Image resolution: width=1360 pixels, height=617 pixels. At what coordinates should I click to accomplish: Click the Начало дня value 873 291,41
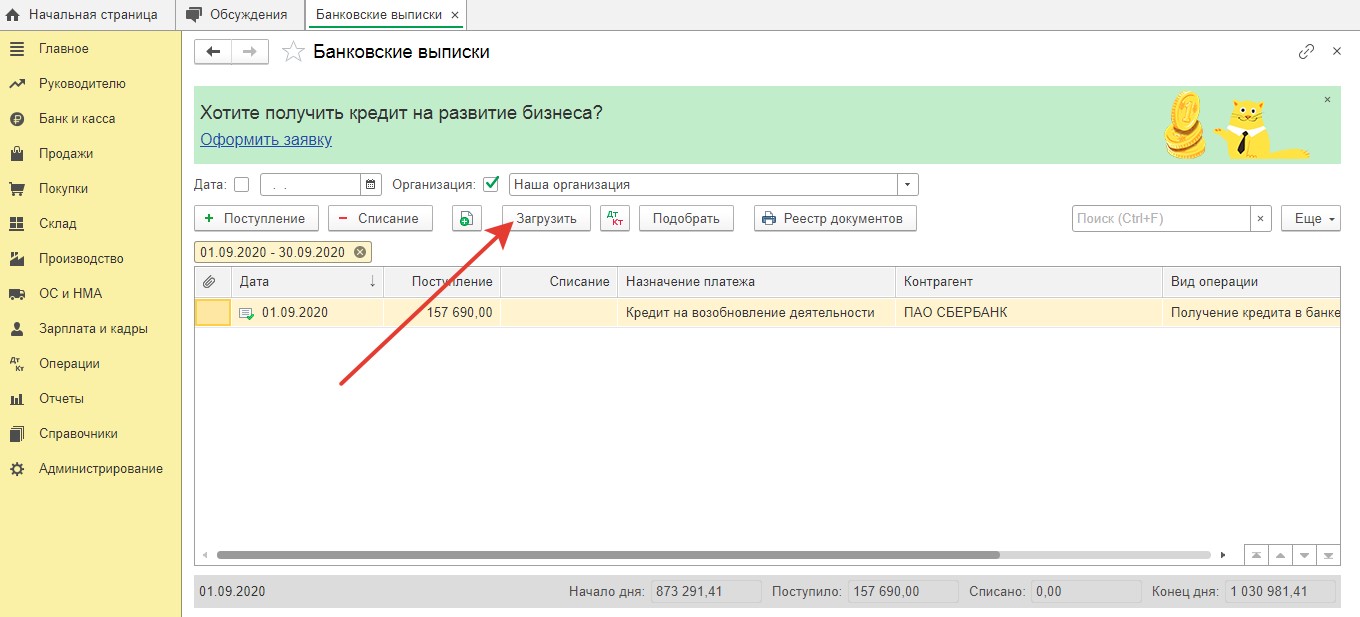[705, 591]
